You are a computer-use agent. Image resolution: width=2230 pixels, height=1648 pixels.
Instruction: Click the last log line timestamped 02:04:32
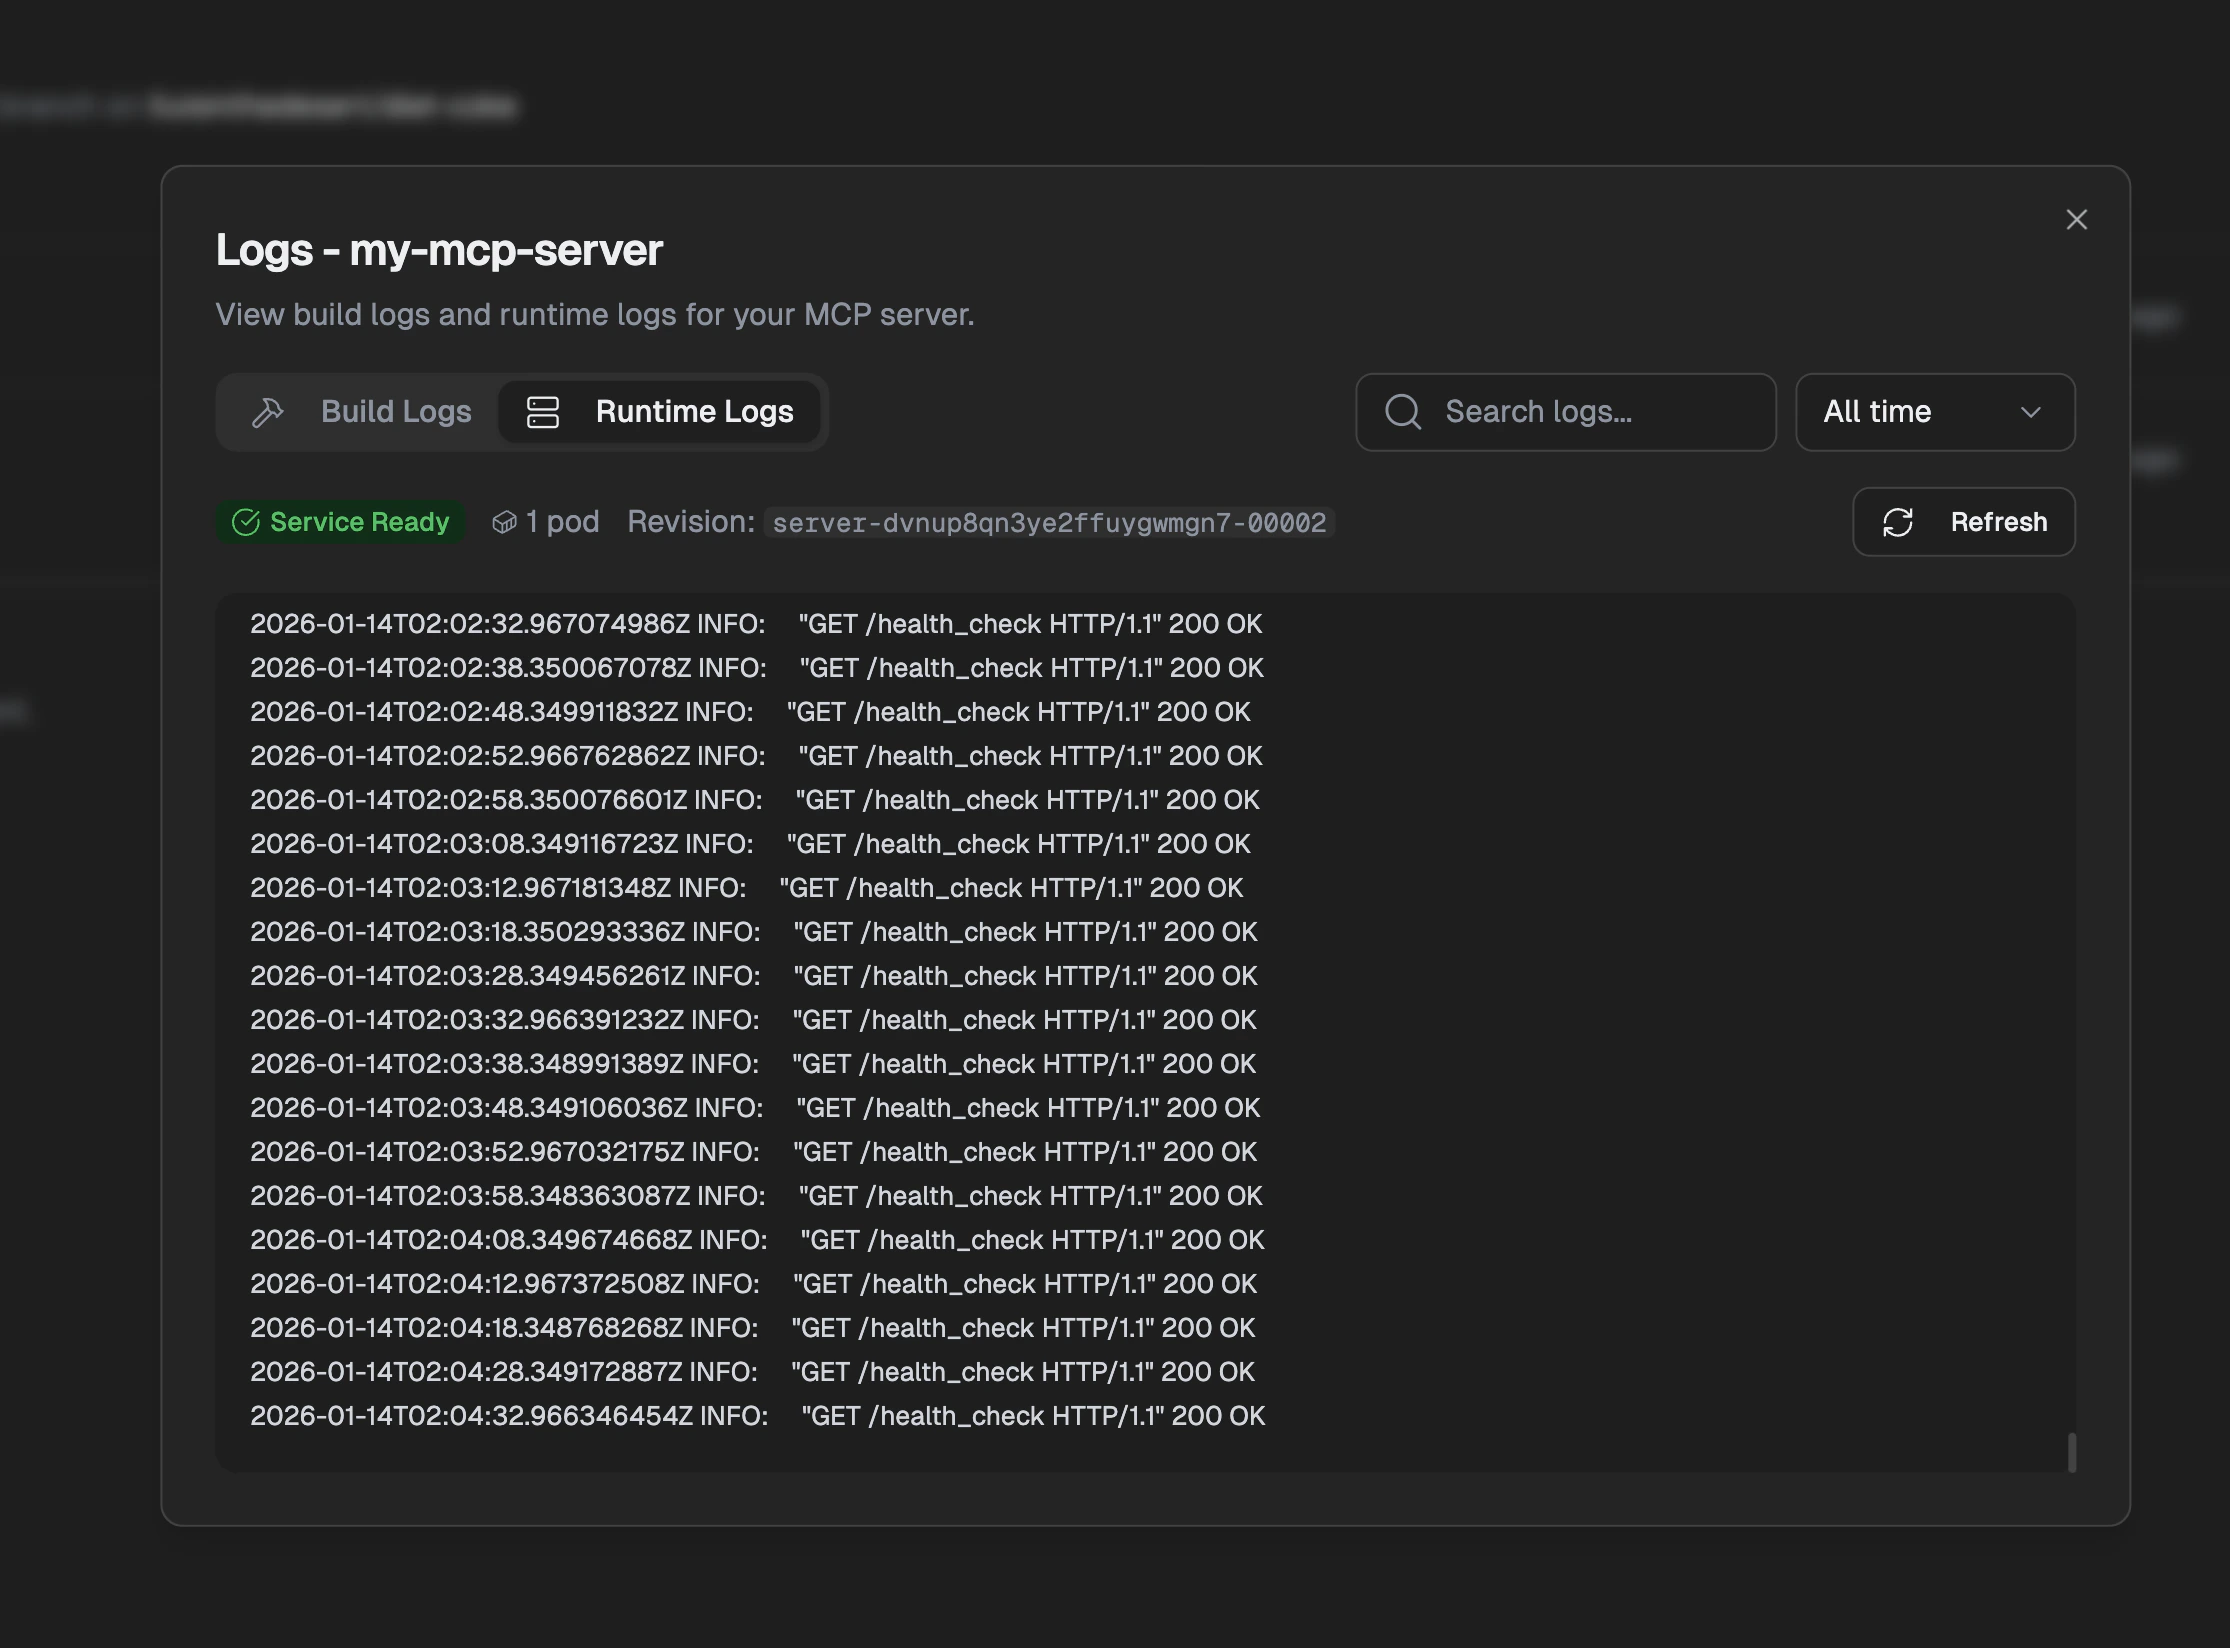click(757, 1415)
